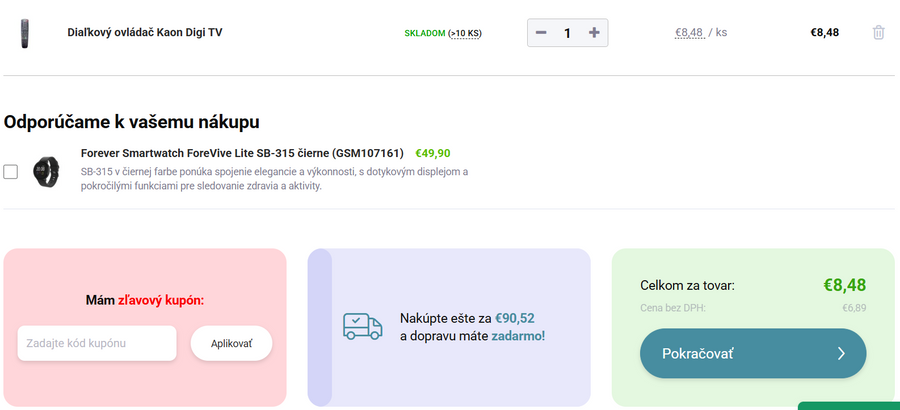Click the quantity field showing 1
The width and height of the screenshot is (900, 410).
567,33
